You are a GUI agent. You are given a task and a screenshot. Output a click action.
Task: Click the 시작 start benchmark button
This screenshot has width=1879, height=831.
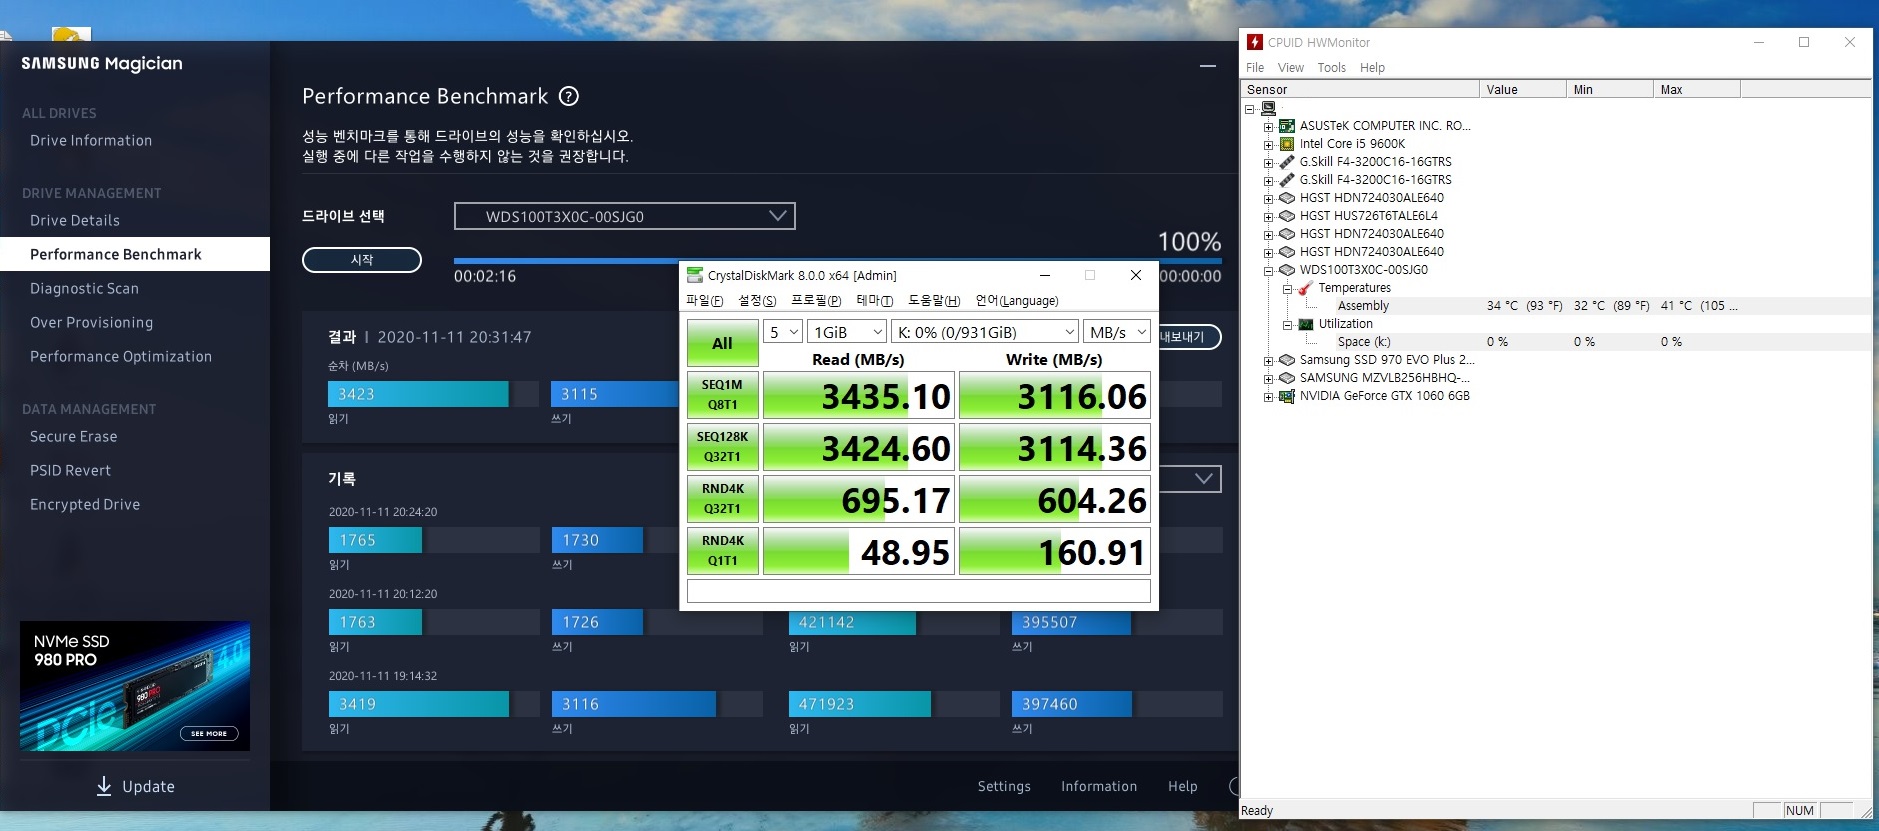click(x=362, y=260)
